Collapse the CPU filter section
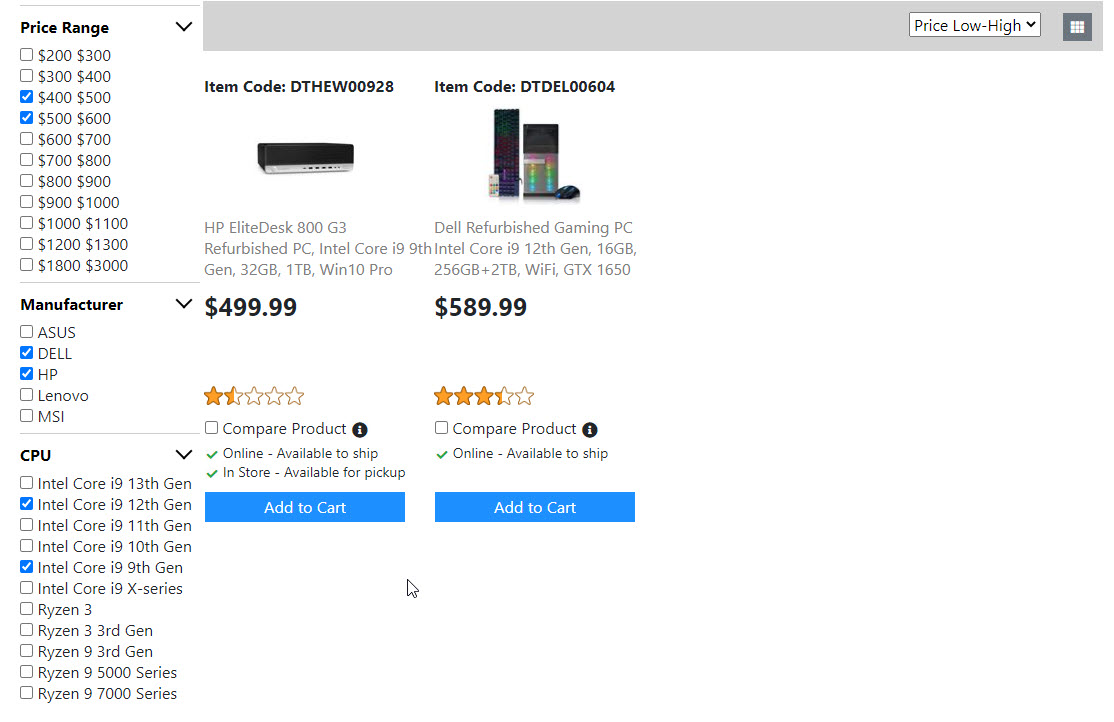The height and width of the screenshot is (722, 1114). 183,455
